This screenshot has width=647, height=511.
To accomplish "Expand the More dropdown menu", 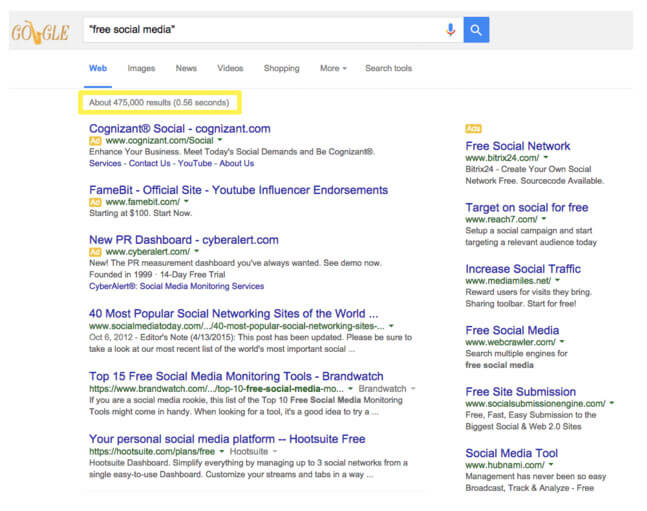I will pos(333,68).
